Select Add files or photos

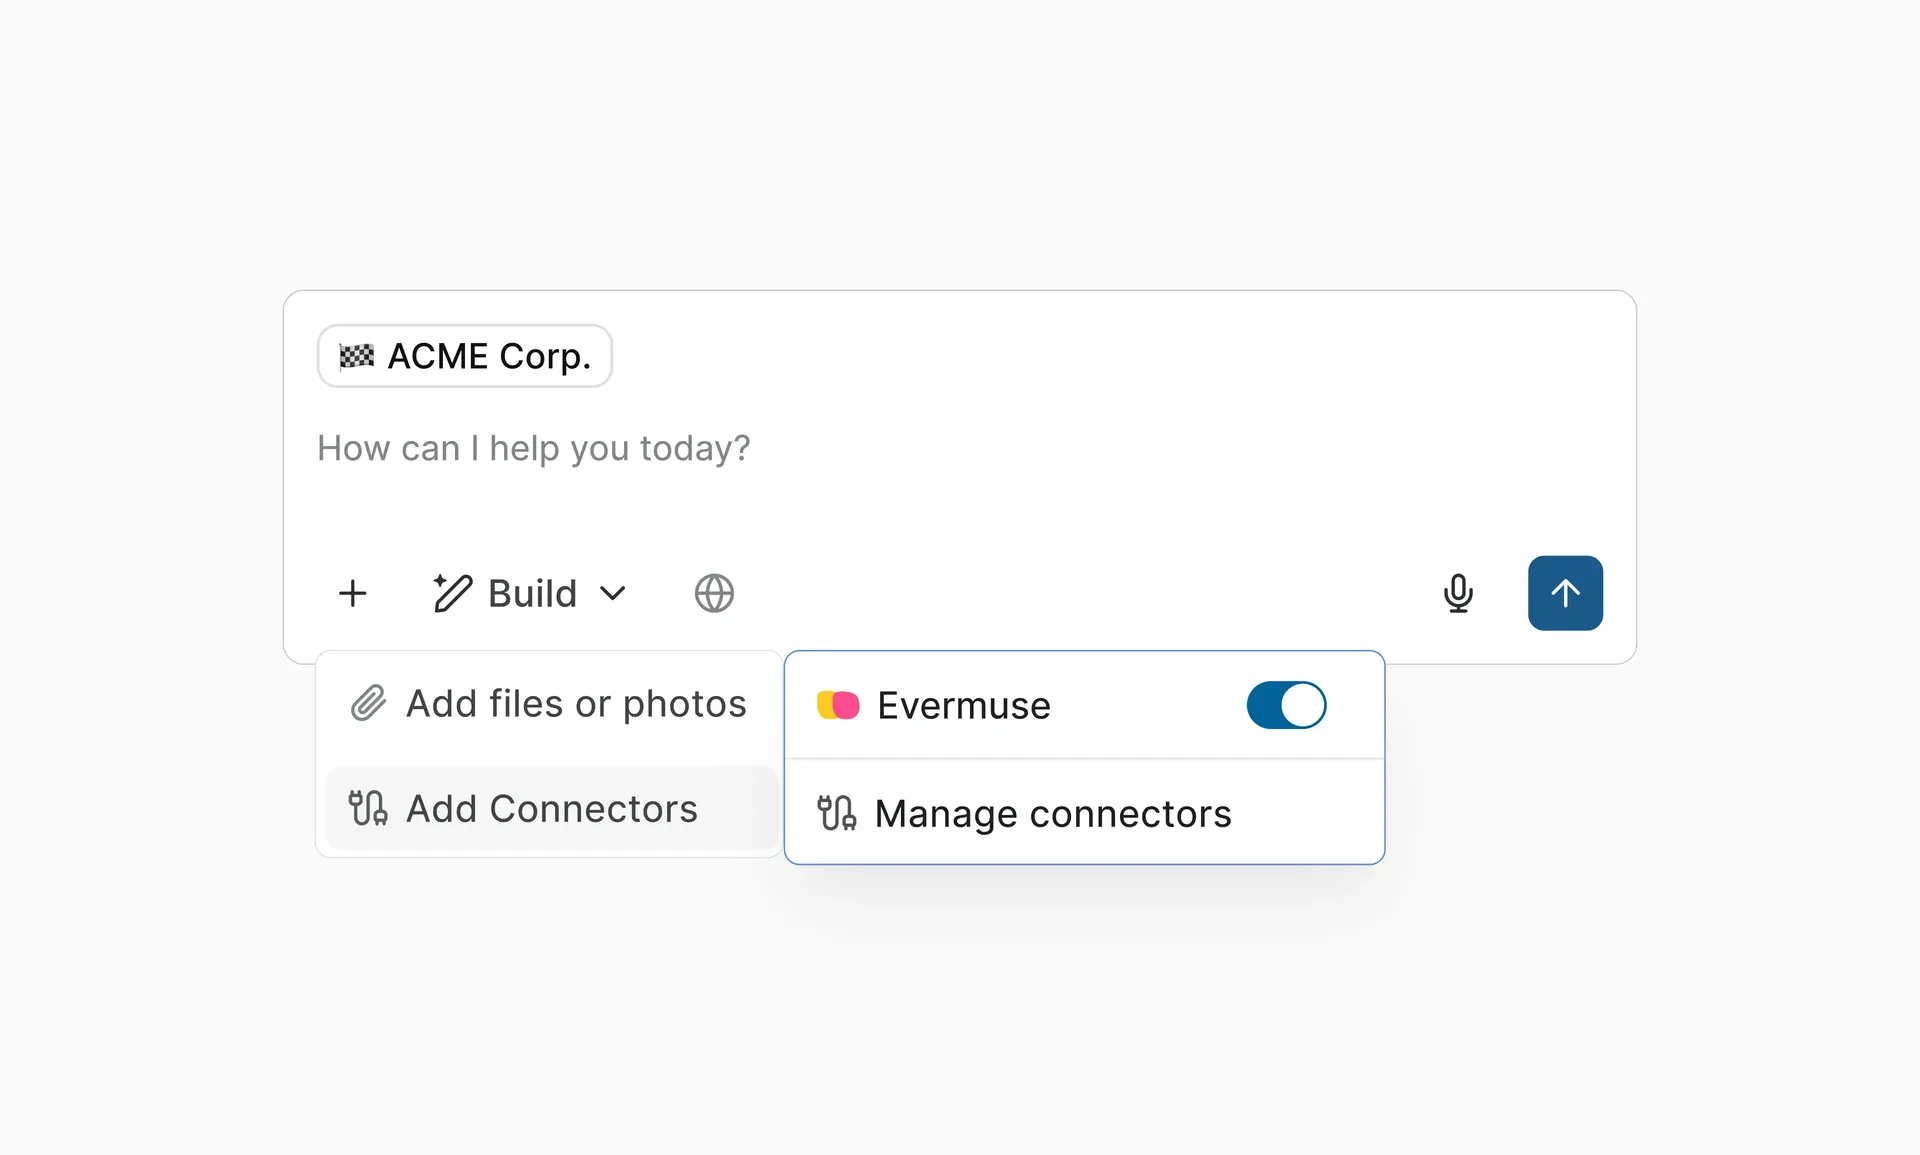point(549,704)
